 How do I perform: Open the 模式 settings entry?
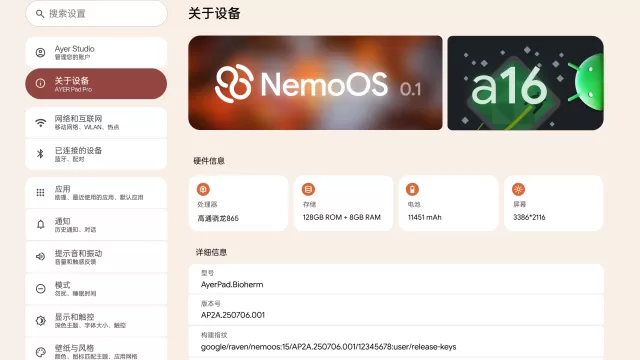tap(96, 289)
